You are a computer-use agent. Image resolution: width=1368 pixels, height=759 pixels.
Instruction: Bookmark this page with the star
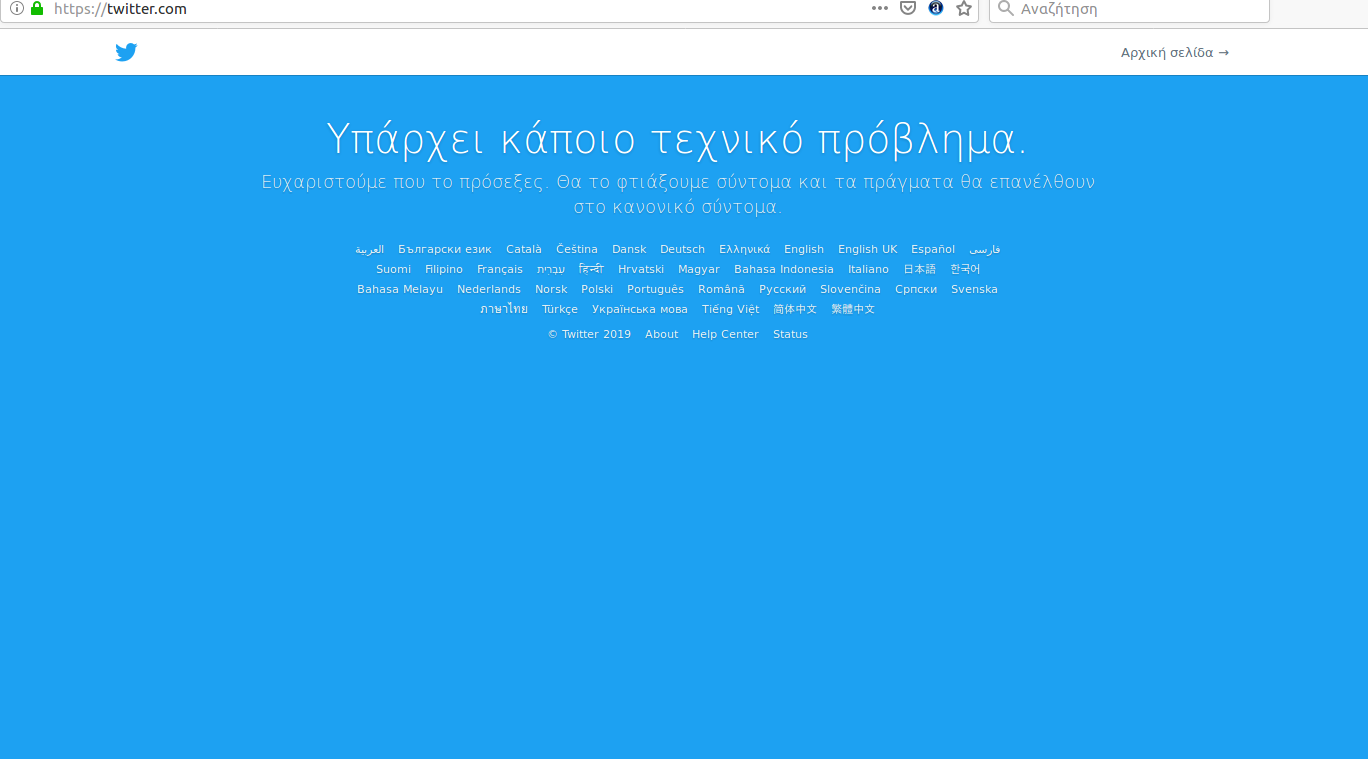(964, 9)
